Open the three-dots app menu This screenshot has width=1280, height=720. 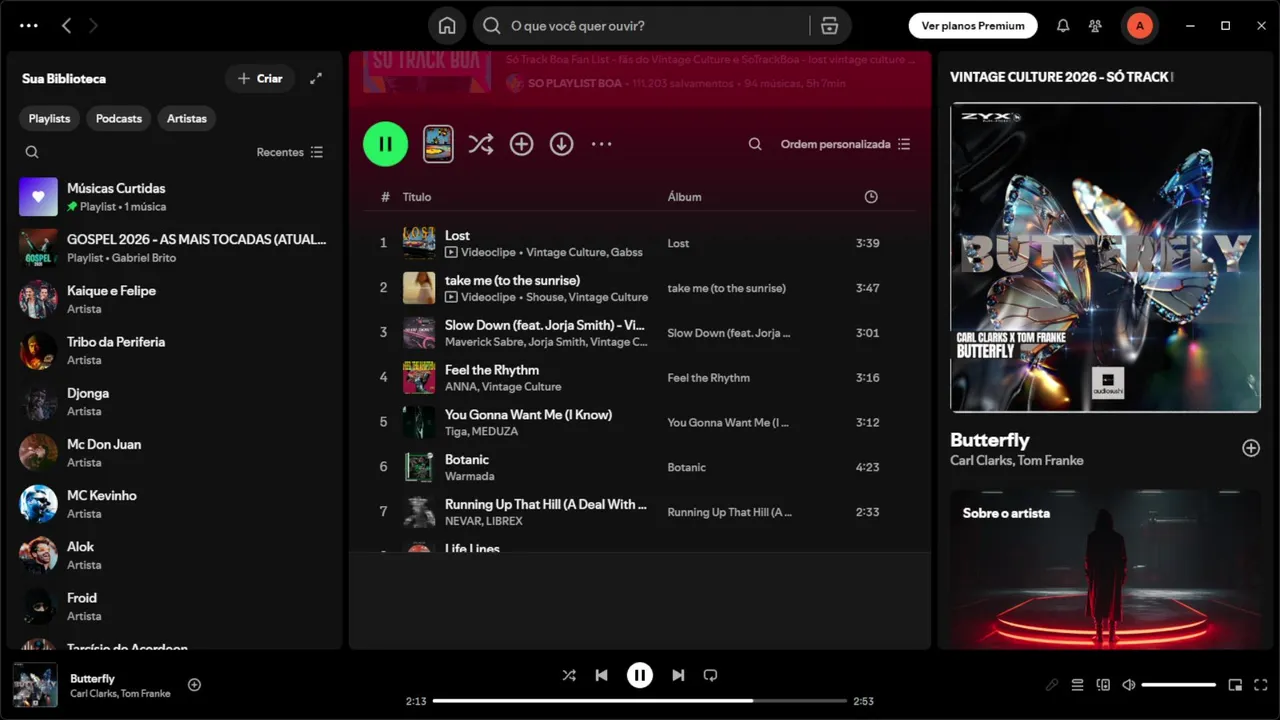click(29, 26)
